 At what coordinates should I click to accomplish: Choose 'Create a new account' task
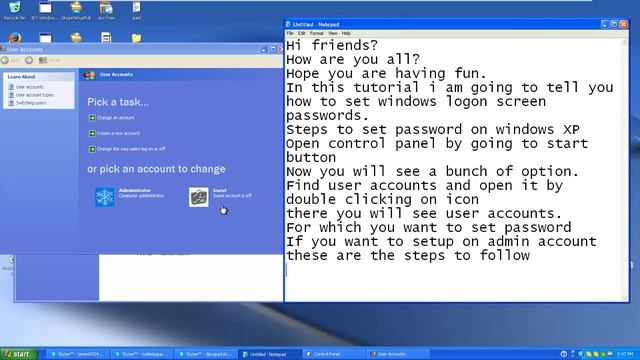click(118, 133)
